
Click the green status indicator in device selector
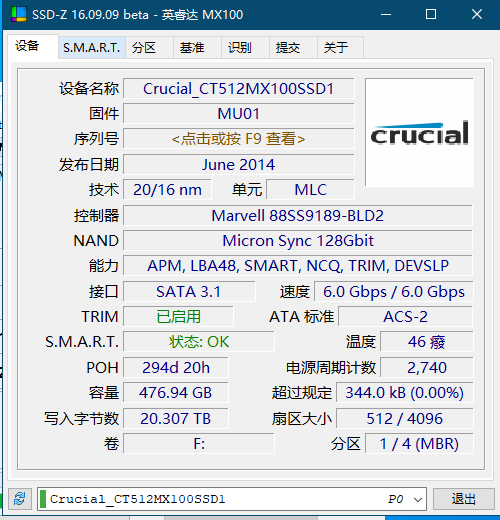pos(43,499)
